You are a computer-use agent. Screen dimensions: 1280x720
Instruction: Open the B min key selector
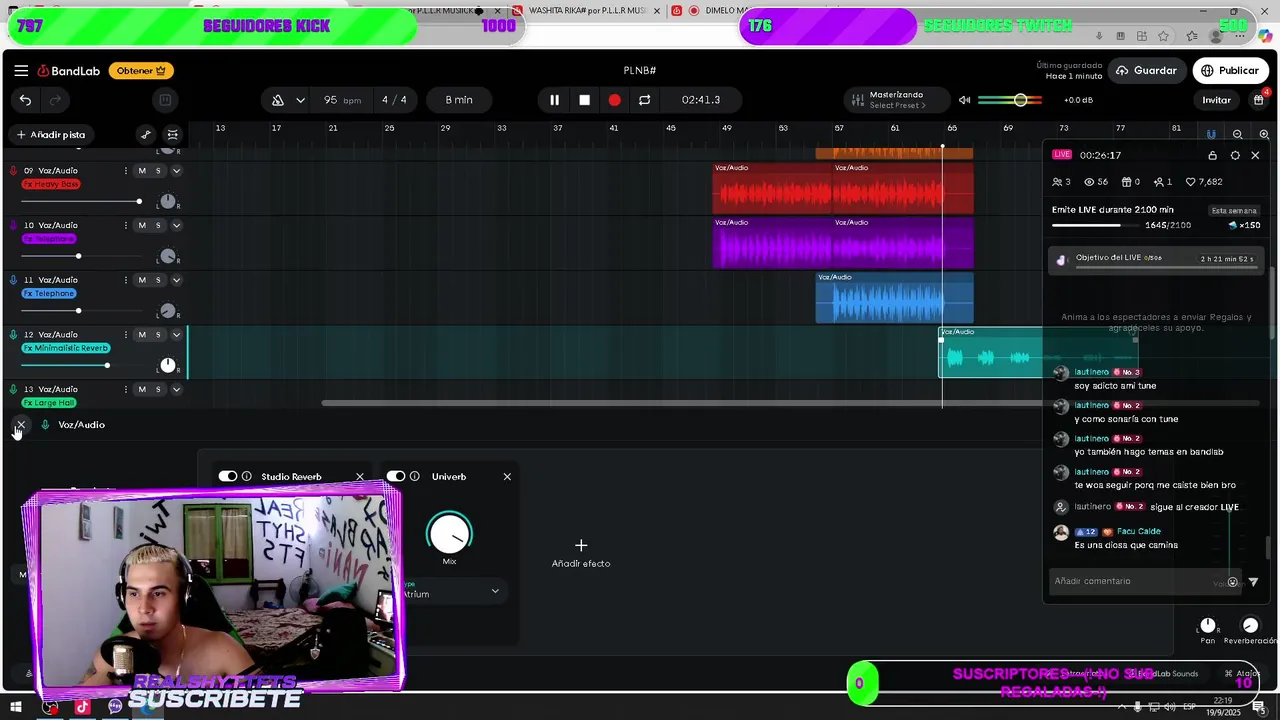point(459,100)
